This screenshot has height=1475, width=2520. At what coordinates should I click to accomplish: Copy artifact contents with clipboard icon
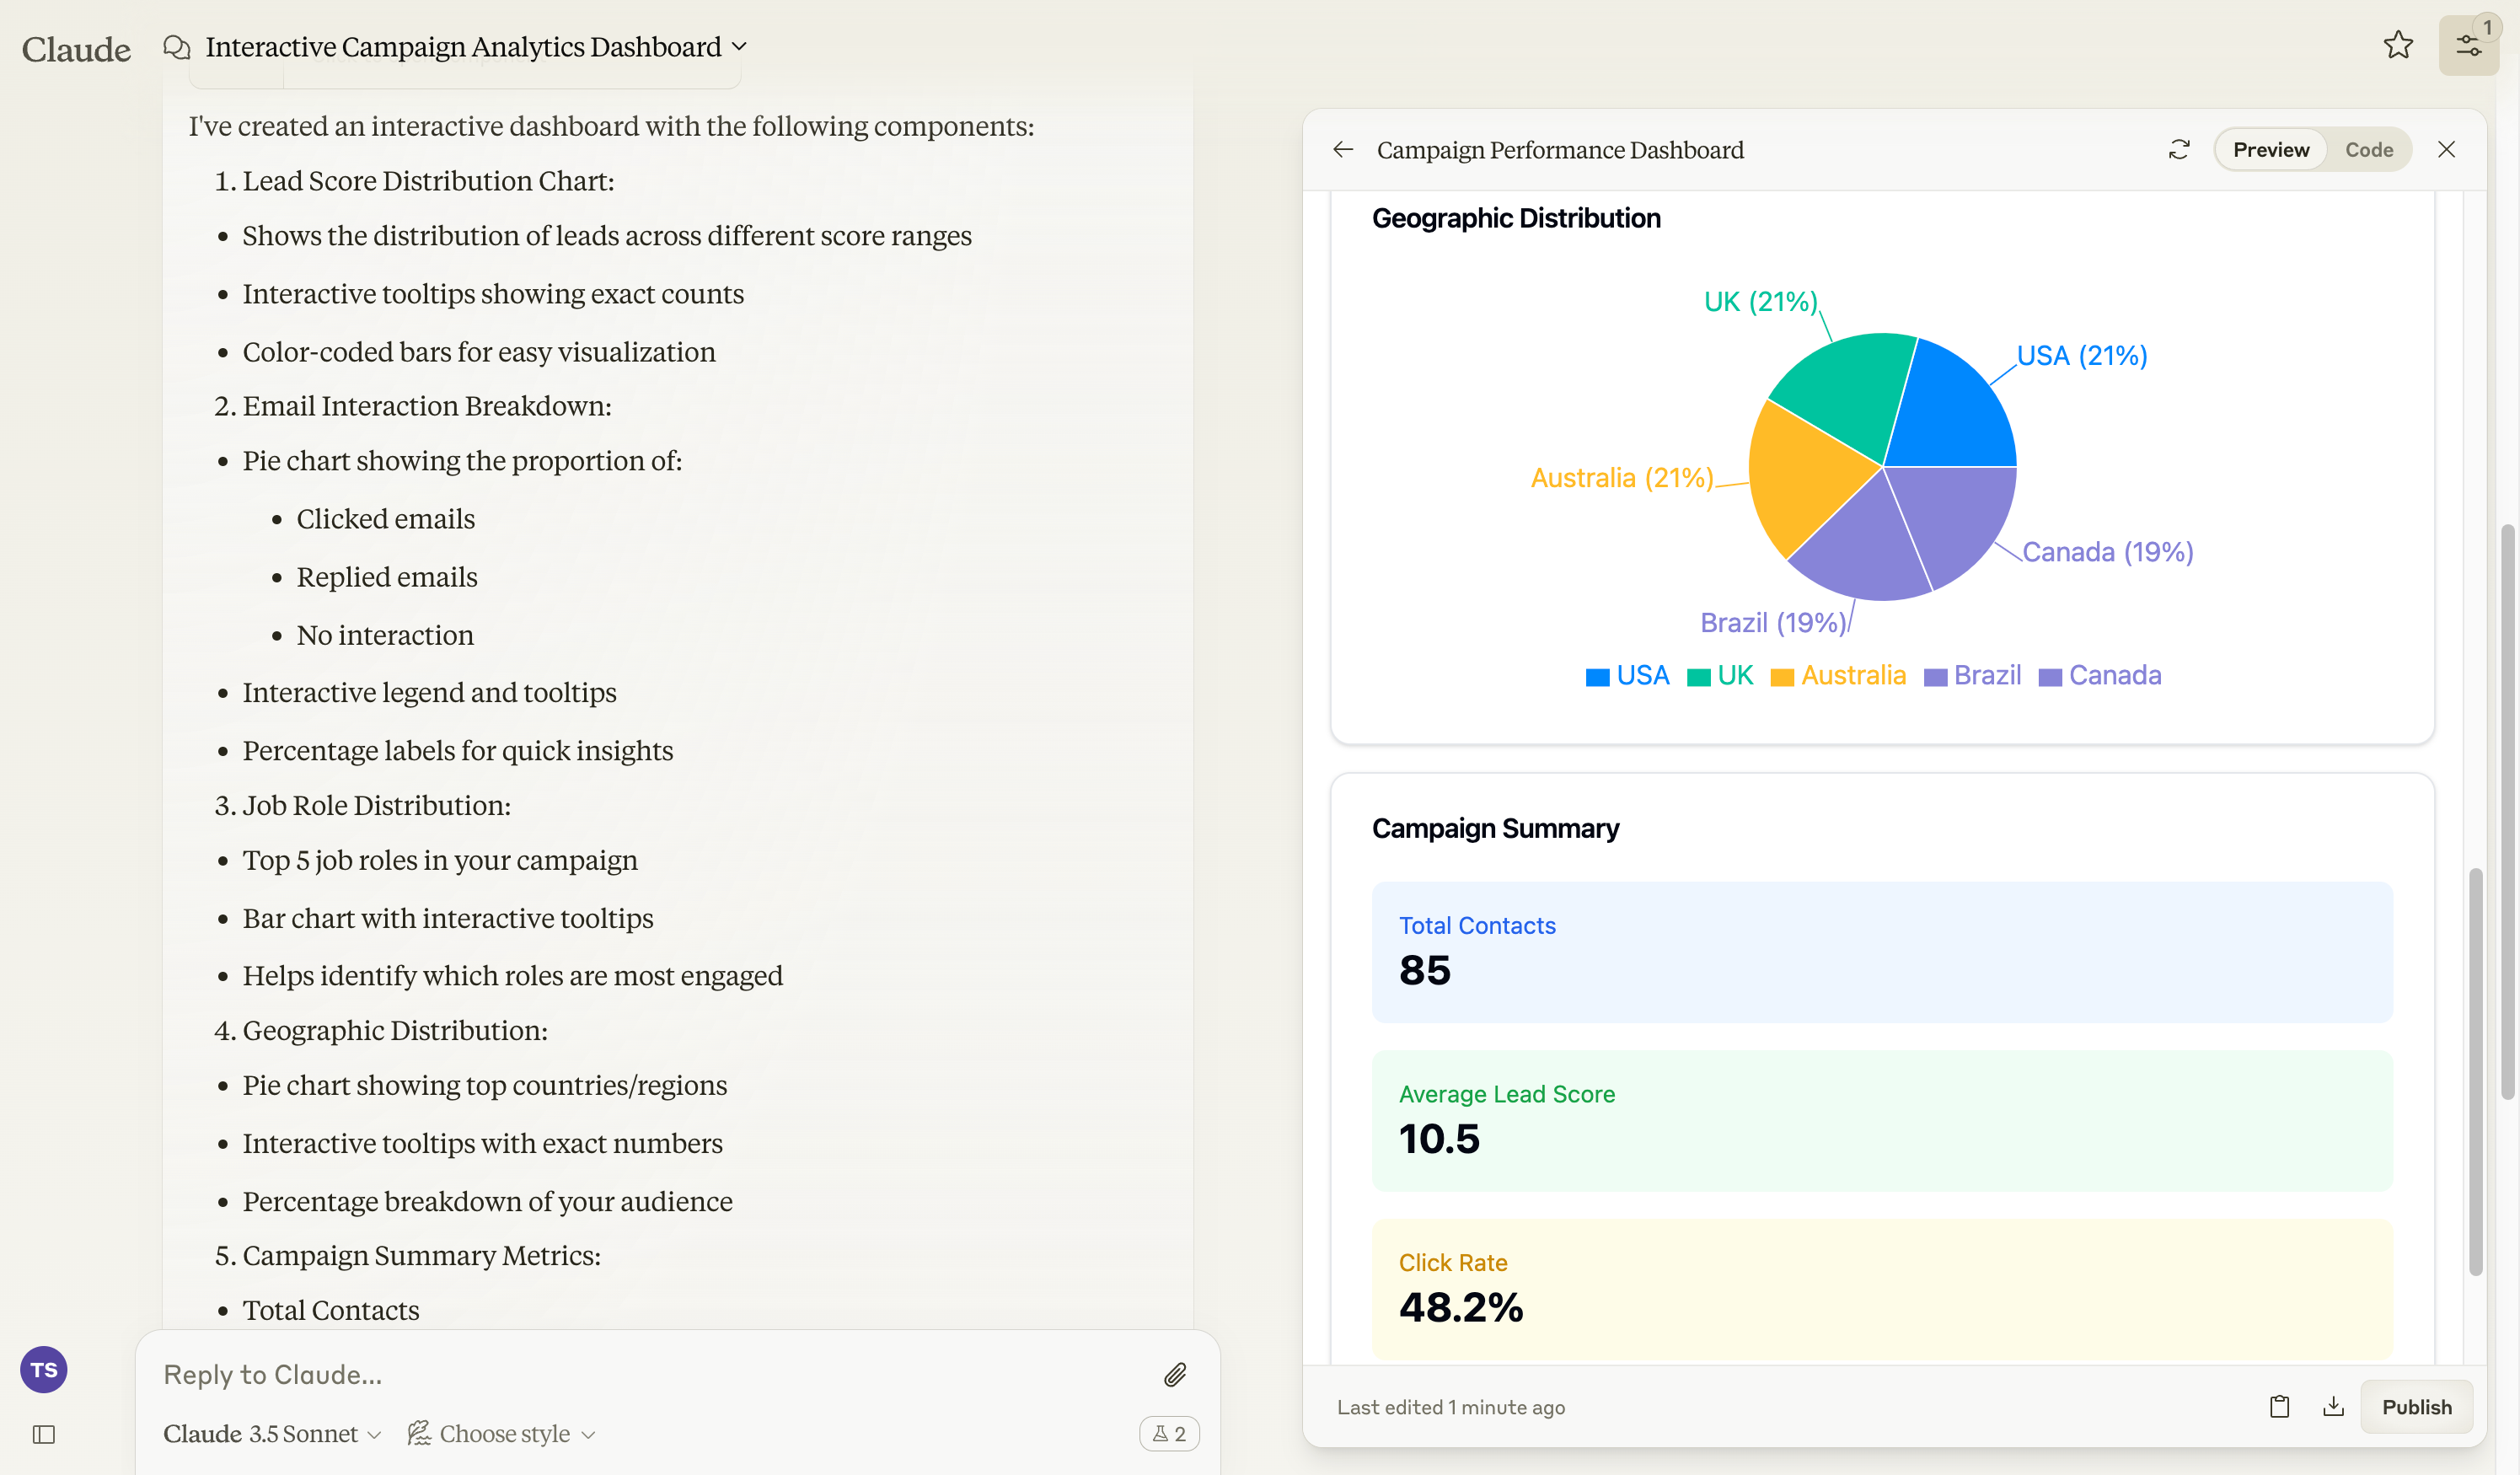click(x=2279, y=1407)
